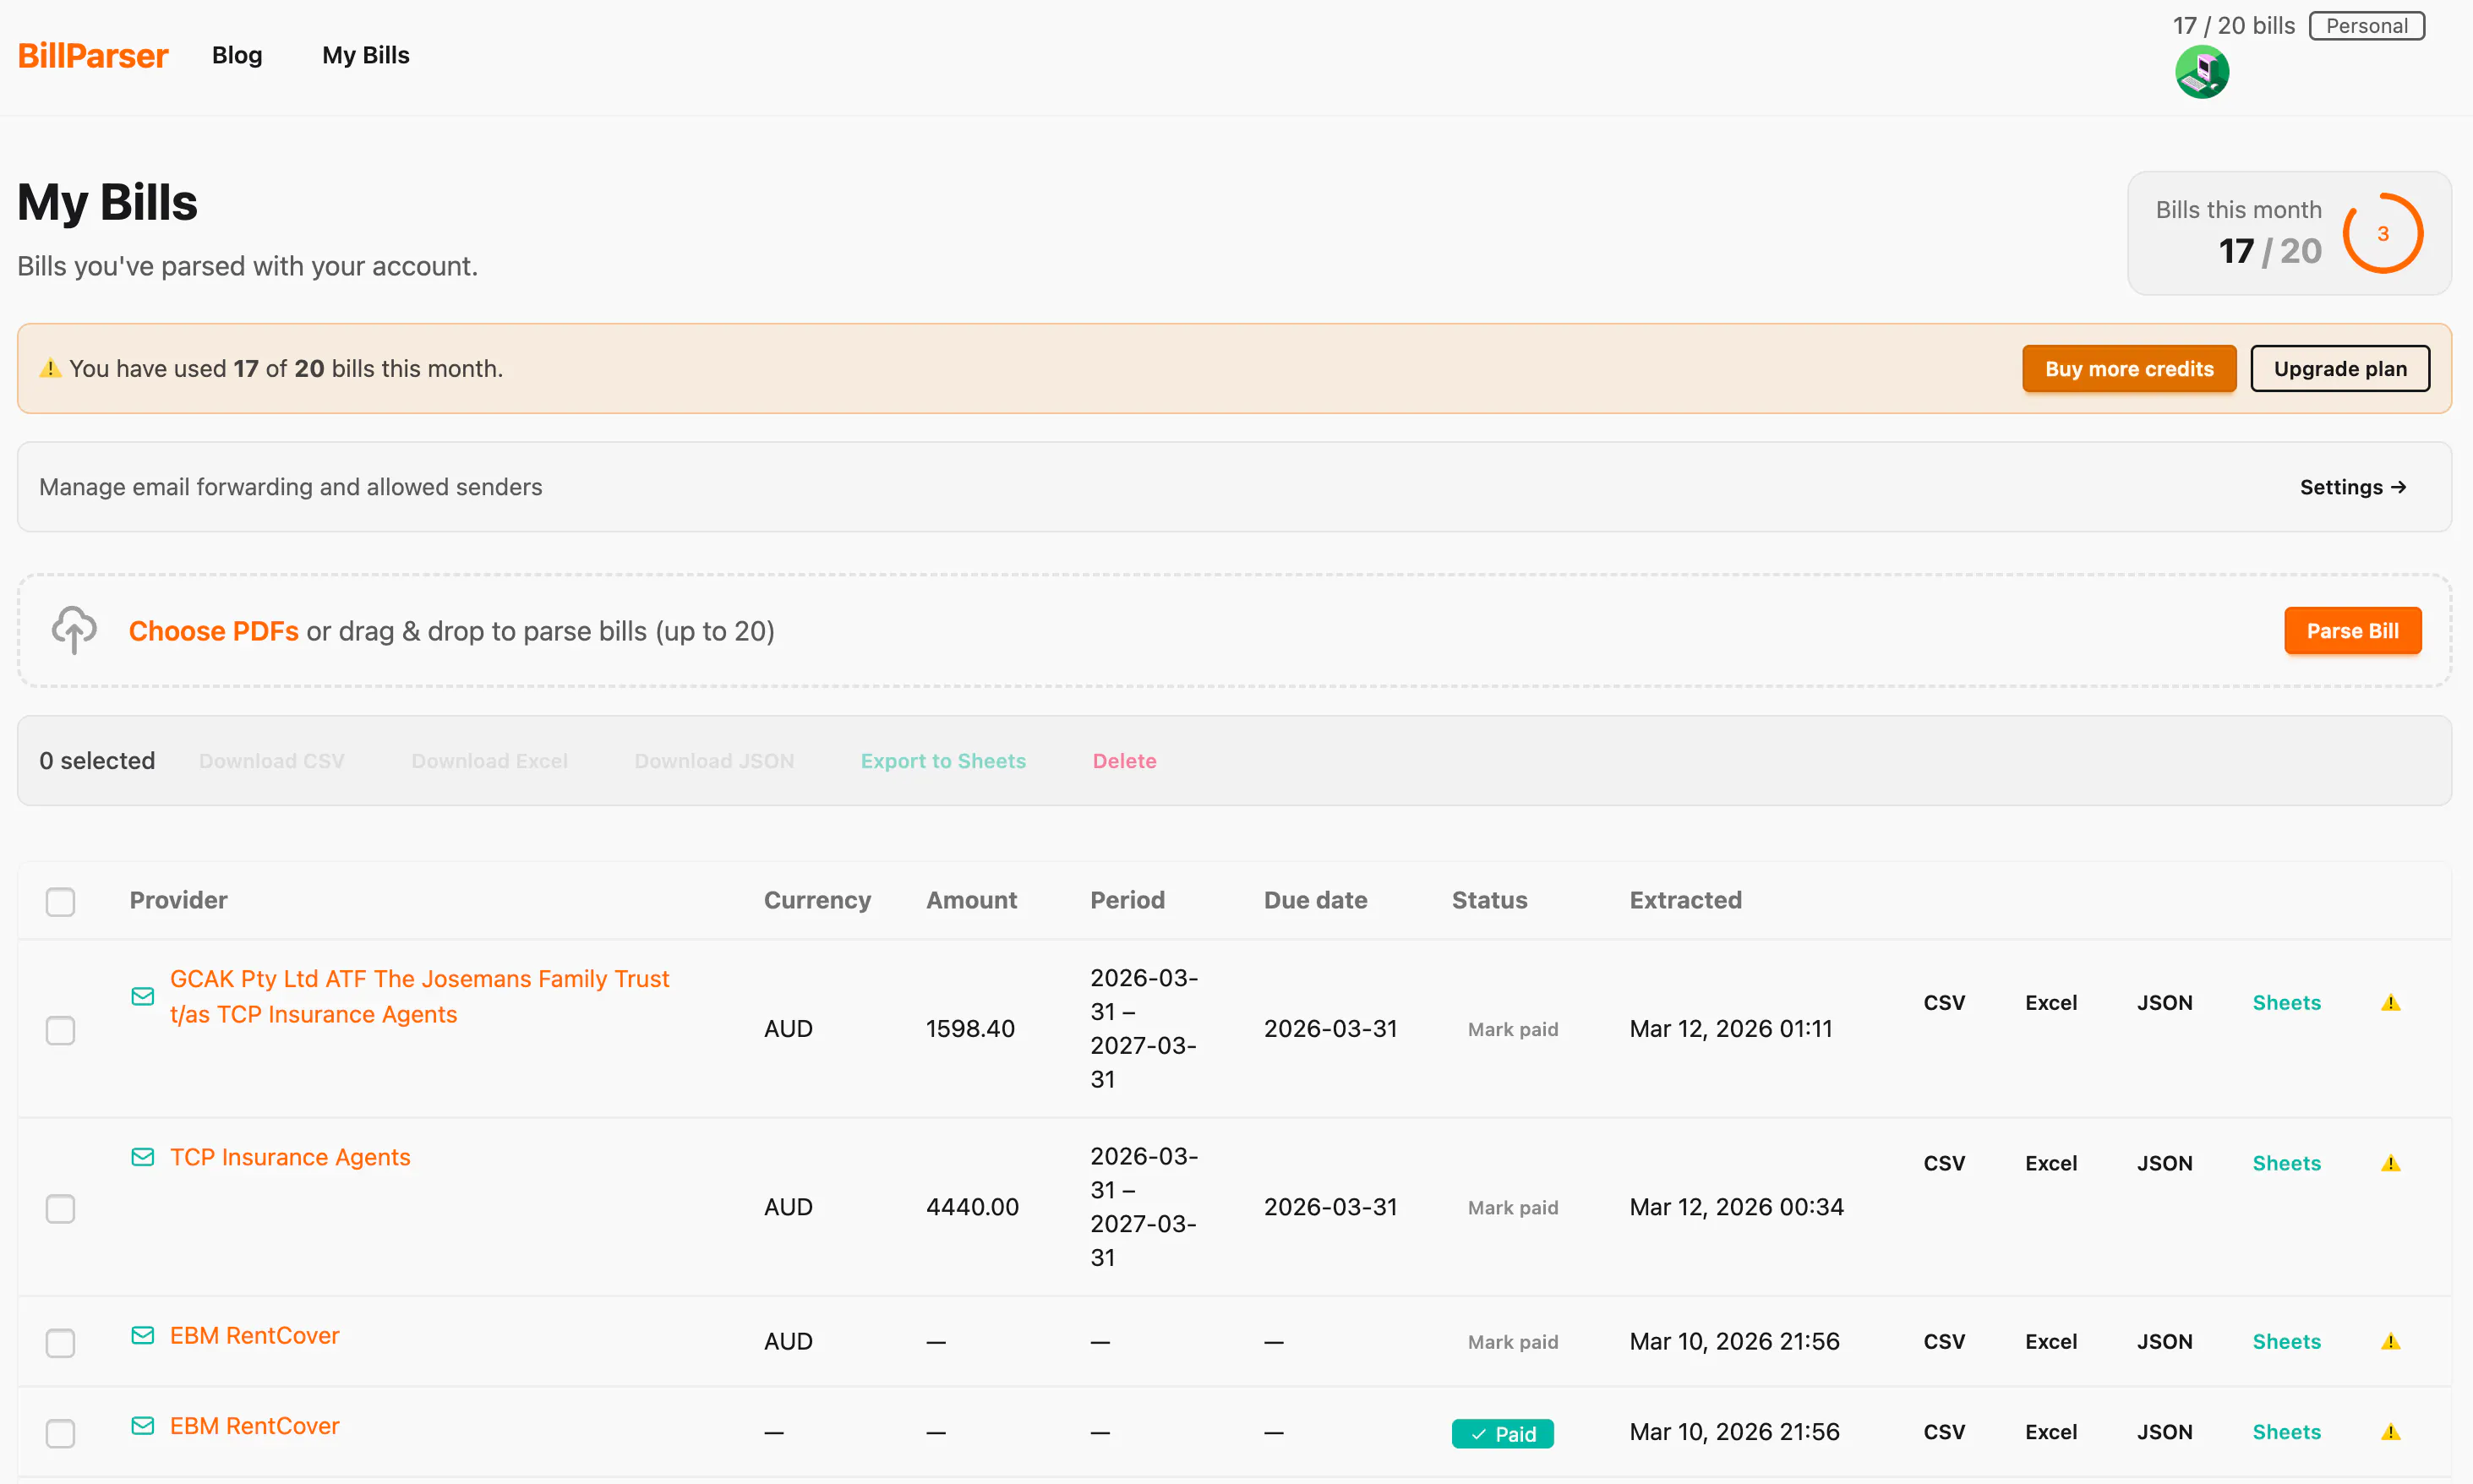Viewport: 2473px width, 1484px height.
Task: Go to My Bills in navigation
Action: (365, 55)
